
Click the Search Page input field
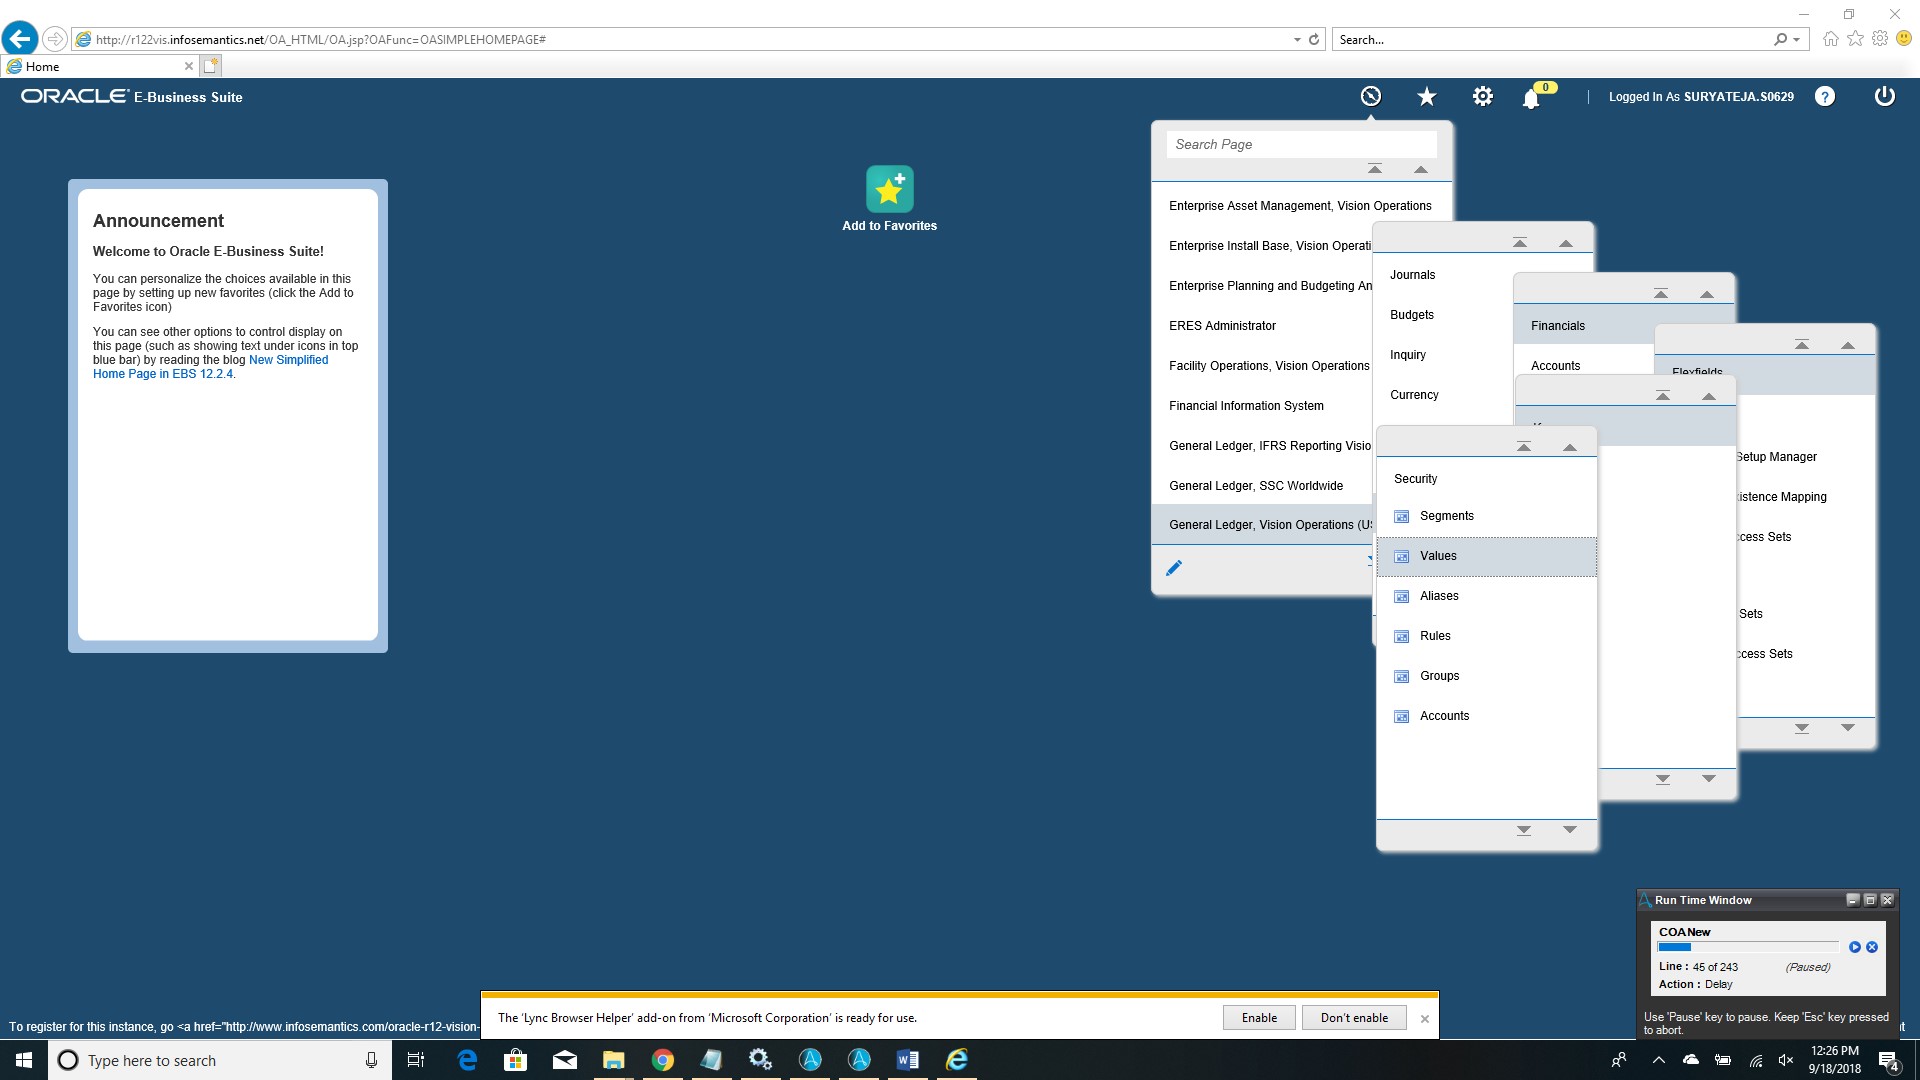pyautogui.click(x=1300, y=144)
